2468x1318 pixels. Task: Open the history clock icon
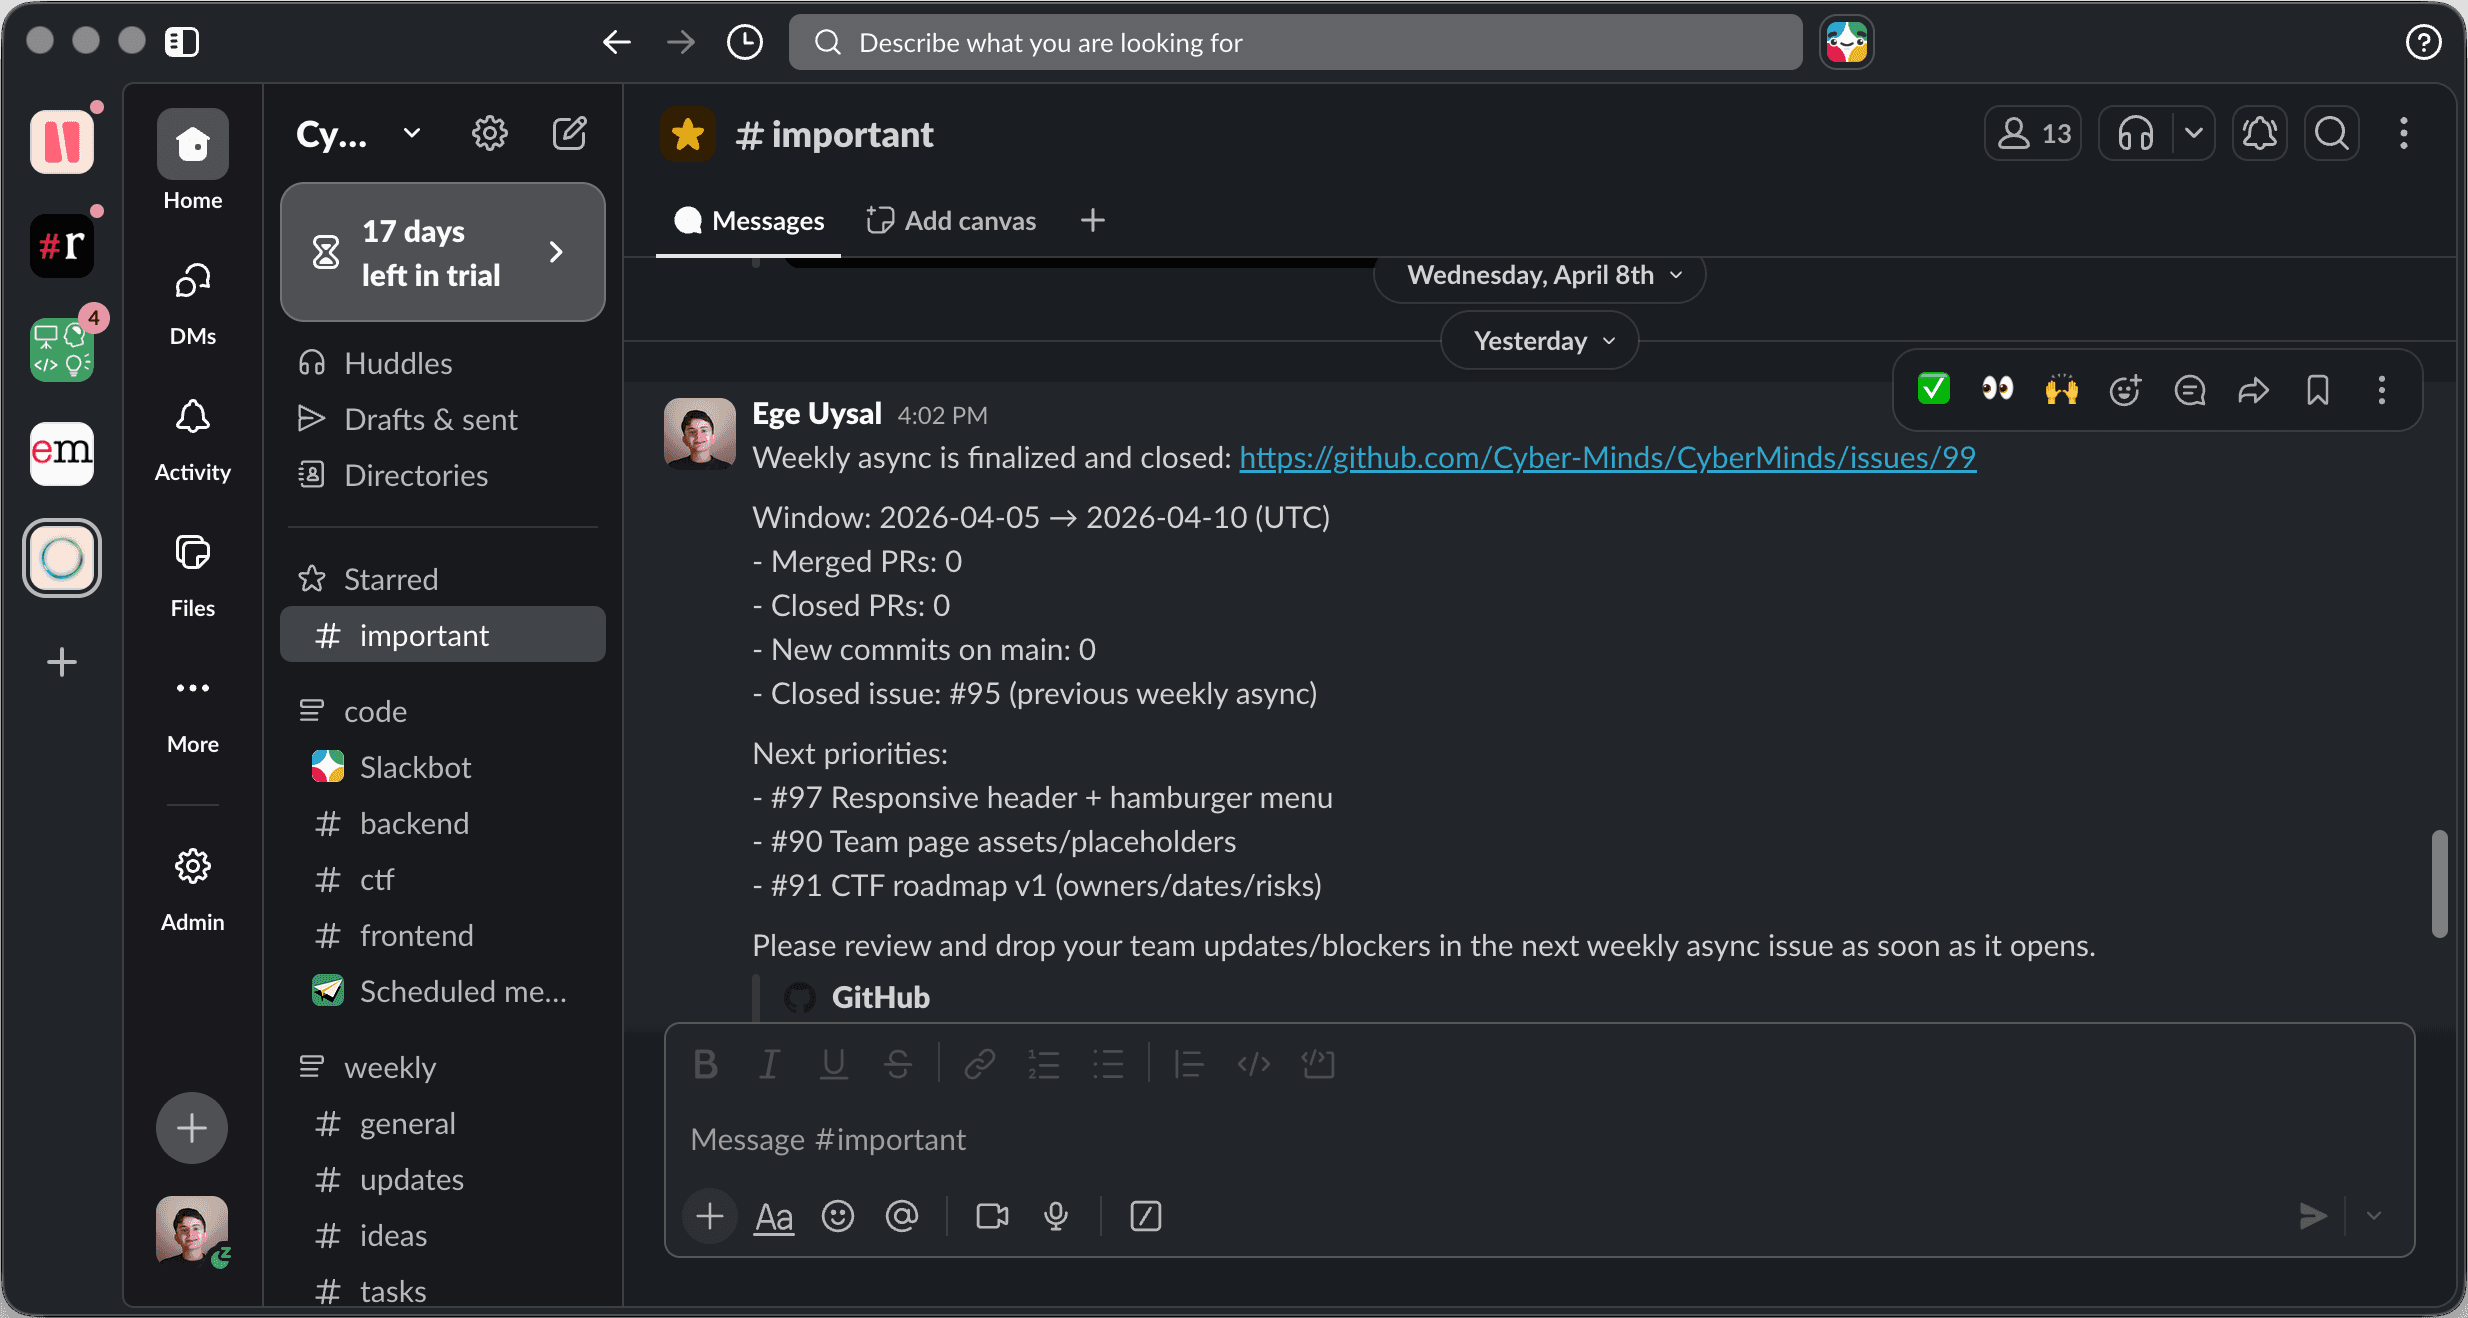(x=744, y=42)
